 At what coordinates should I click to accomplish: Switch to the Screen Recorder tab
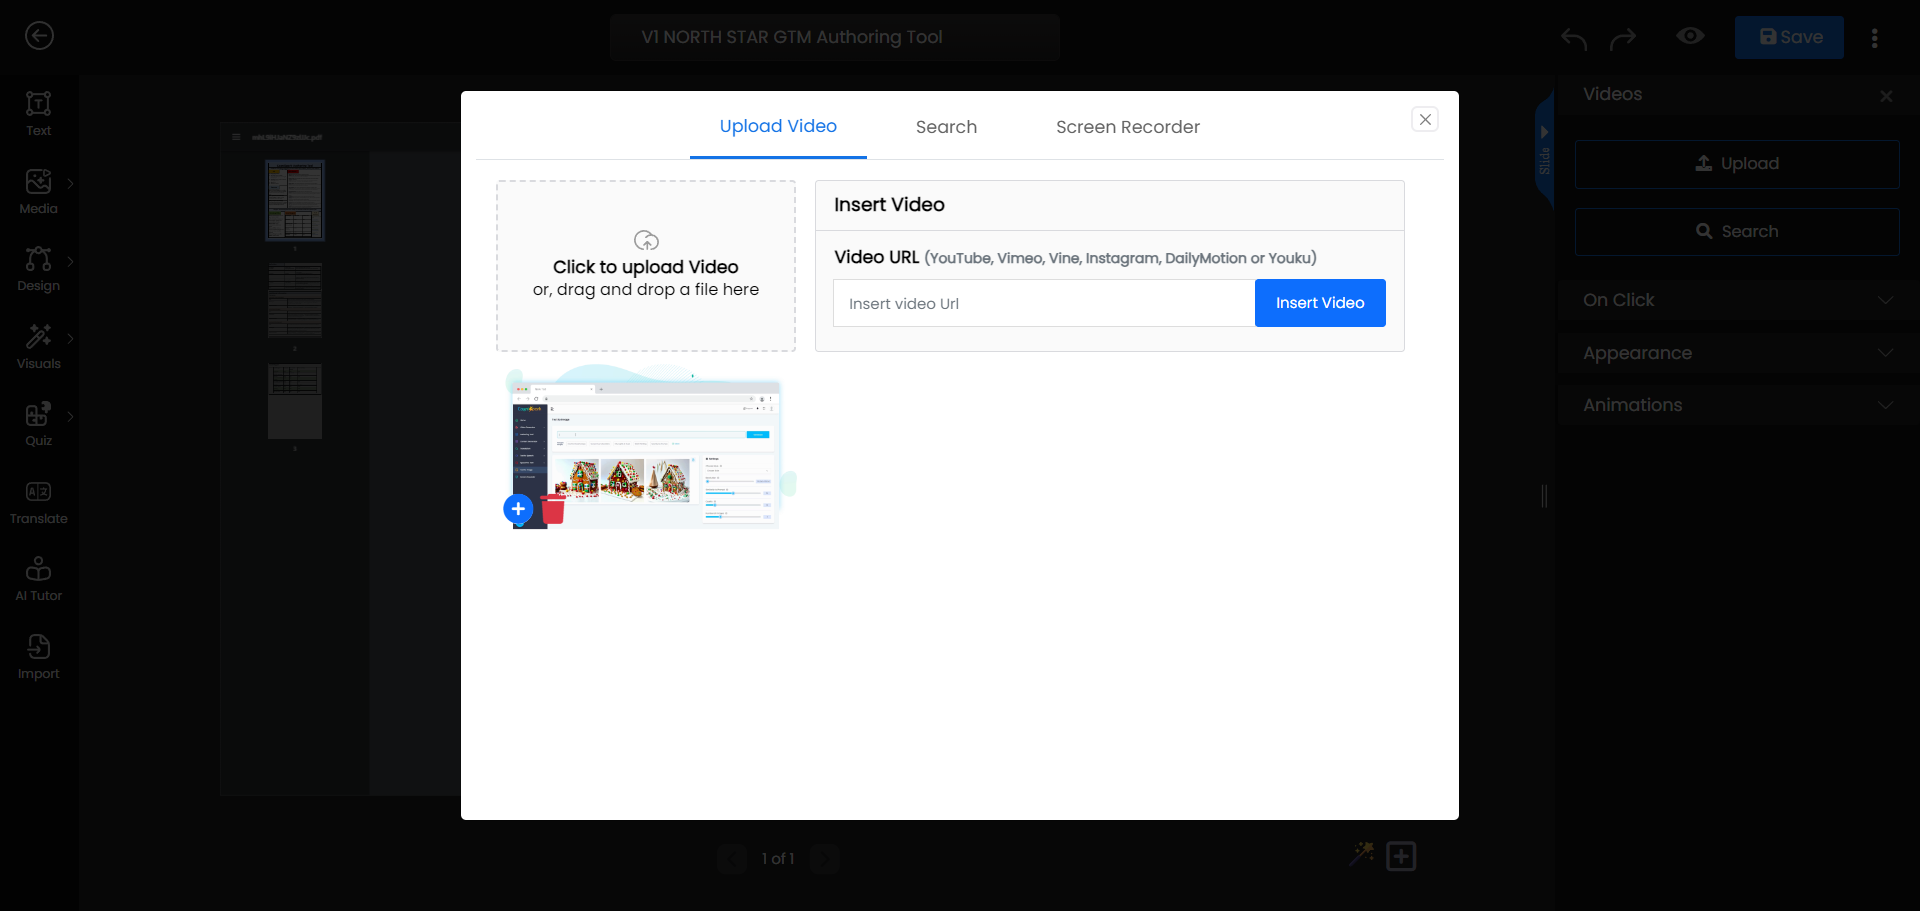[1127, 127]
